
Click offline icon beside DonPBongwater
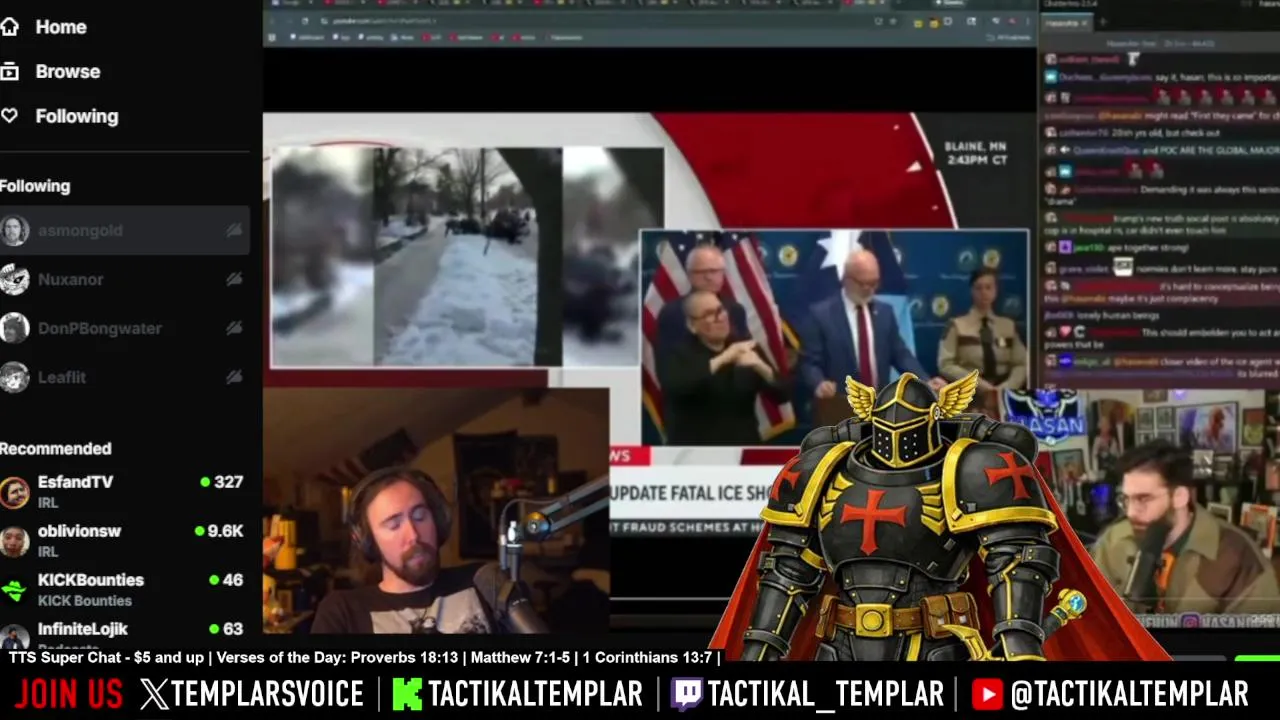click(234, 328)
